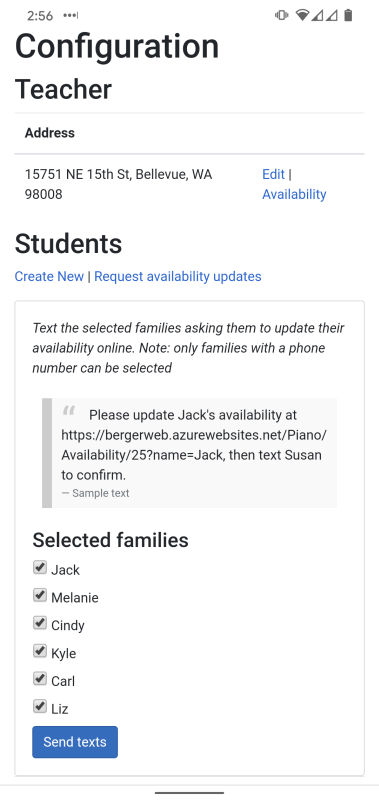Image resolution: width=379 pixels, height=800 pixels.
Task: Uncheck the Melanie family checkbox
Action: point(40,595)
